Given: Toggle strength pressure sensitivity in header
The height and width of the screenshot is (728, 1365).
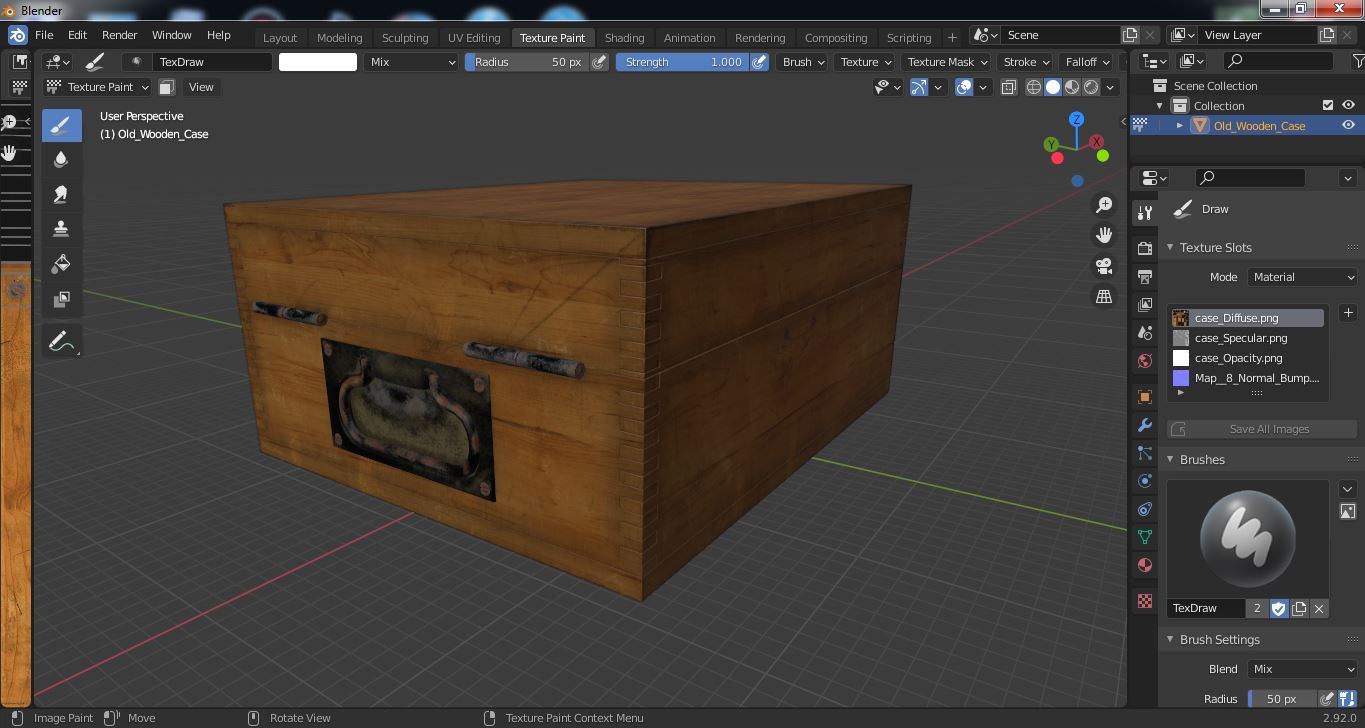Looking at the screenshot, I should pos(759,62).
